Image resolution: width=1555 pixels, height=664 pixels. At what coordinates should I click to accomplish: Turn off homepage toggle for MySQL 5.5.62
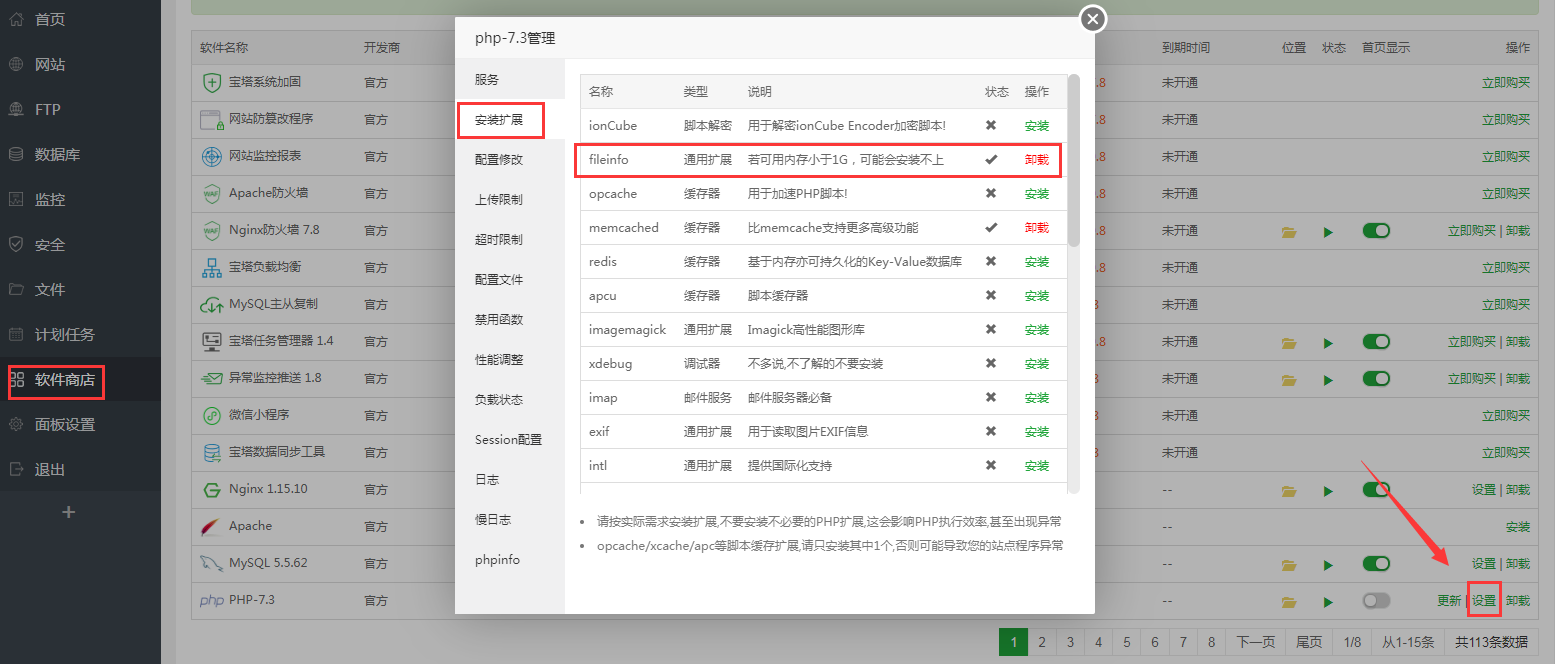(1376, 564)
